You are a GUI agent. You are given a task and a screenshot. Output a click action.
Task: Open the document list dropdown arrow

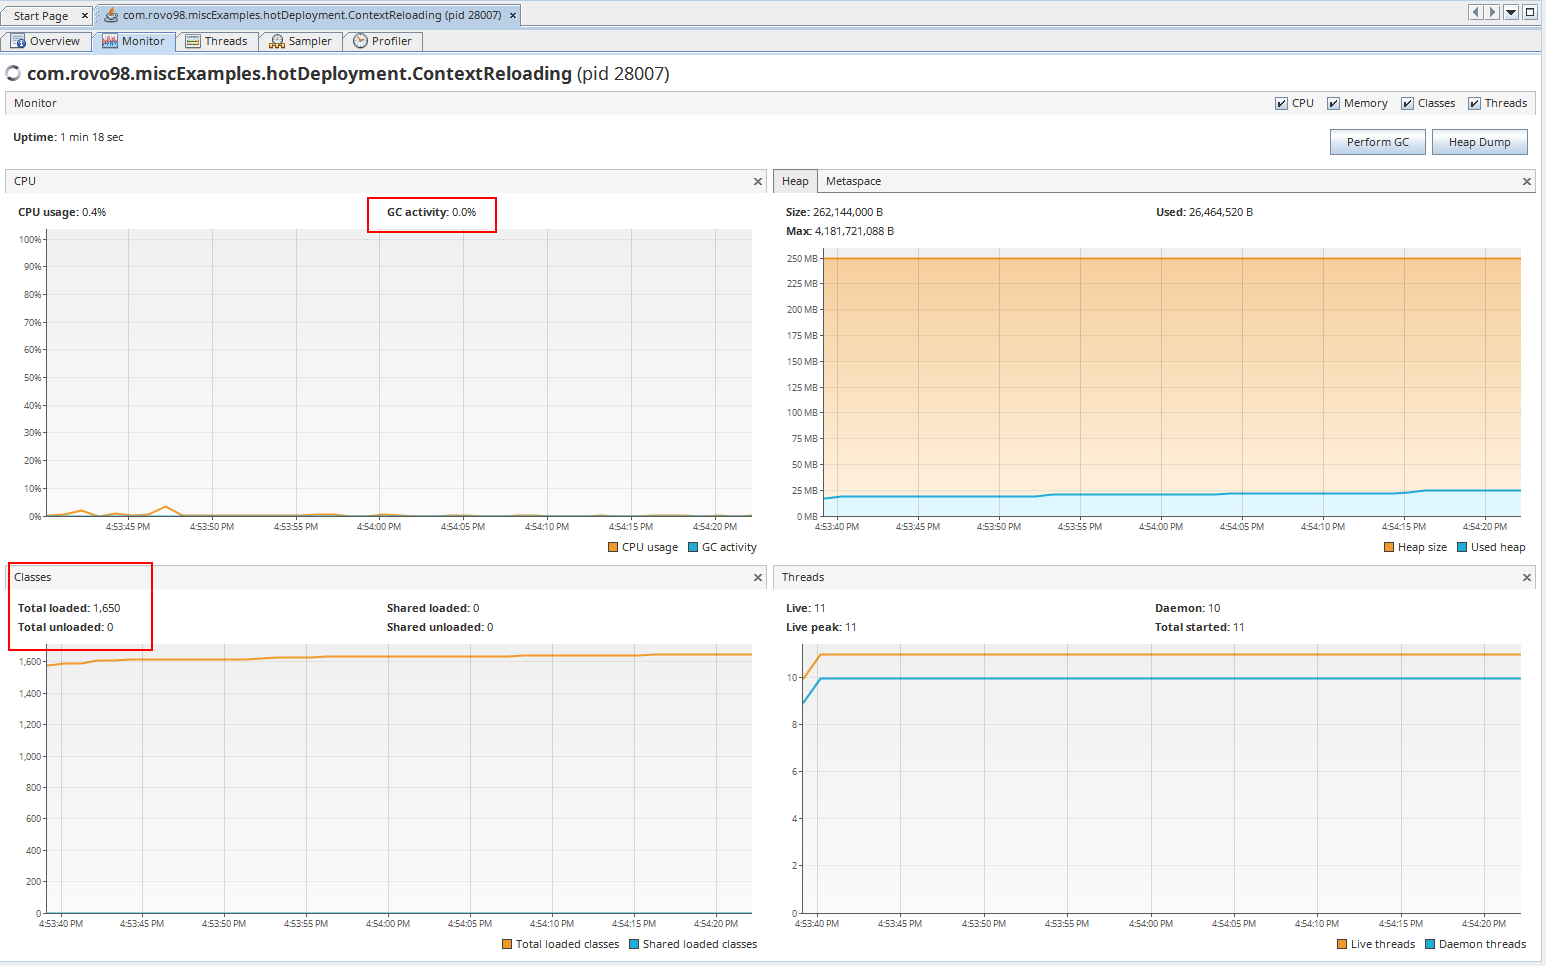pos(1511,12)
